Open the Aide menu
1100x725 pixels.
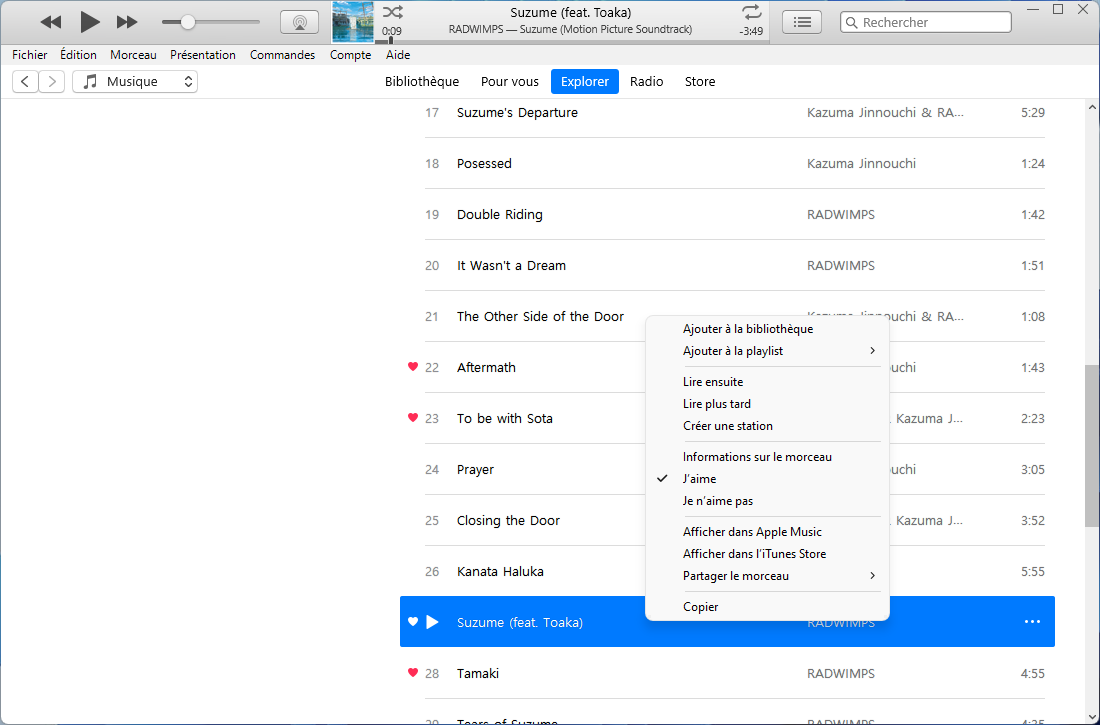(x=398, y=55)
